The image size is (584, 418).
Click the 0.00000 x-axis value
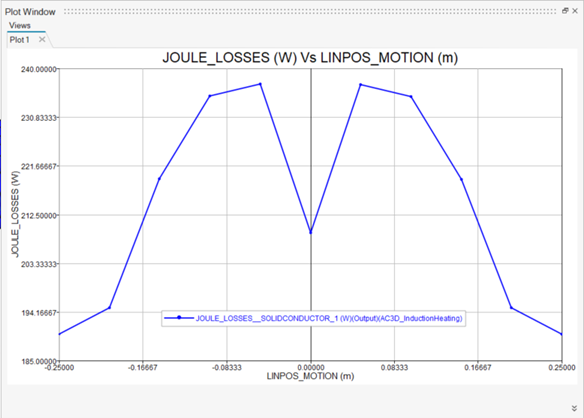pos(311,368)
